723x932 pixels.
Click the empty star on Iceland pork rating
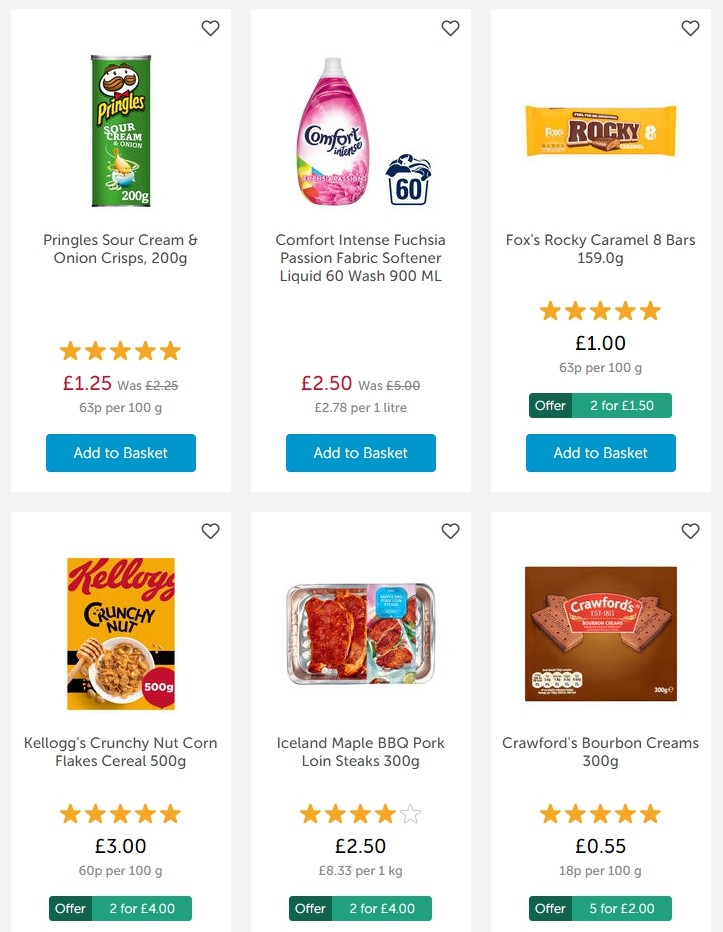(410, 814)
